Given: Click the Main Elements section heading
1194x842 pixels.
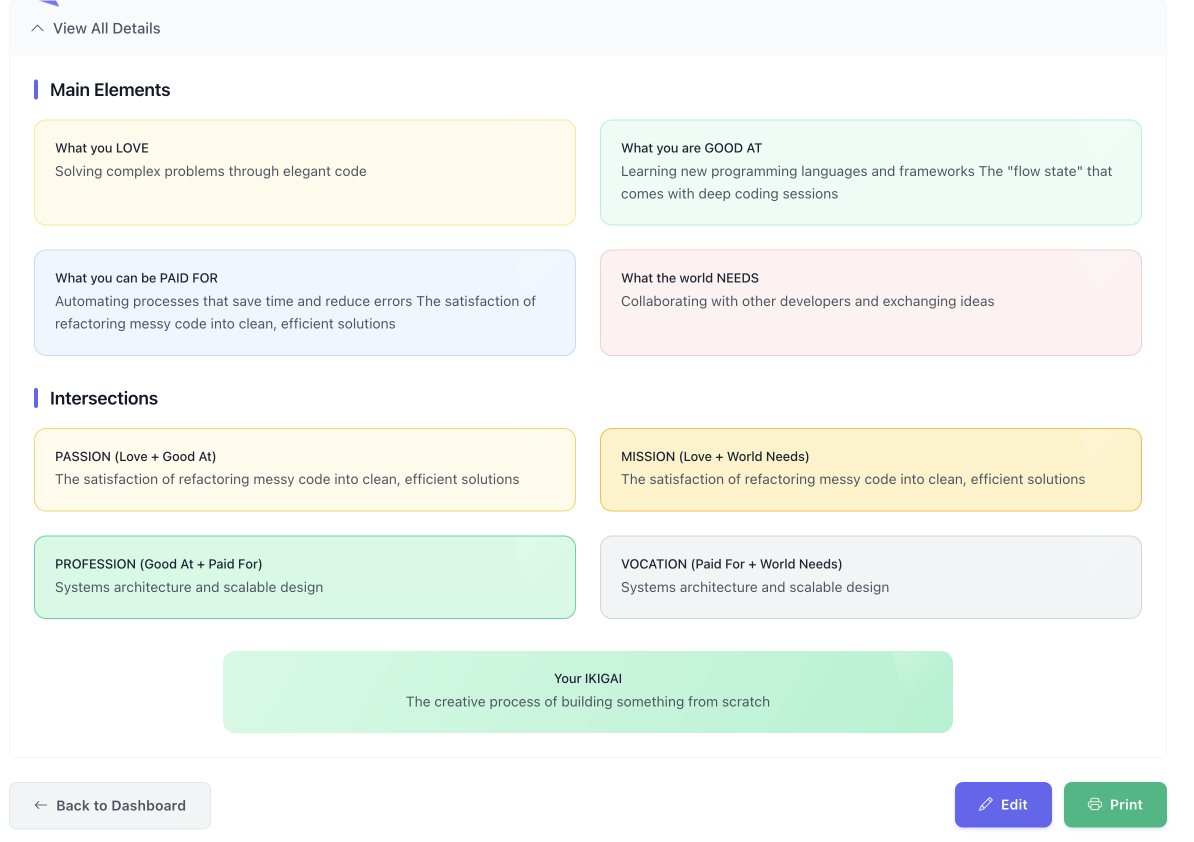Looking at the screenshot, I should tap(110, 90).
